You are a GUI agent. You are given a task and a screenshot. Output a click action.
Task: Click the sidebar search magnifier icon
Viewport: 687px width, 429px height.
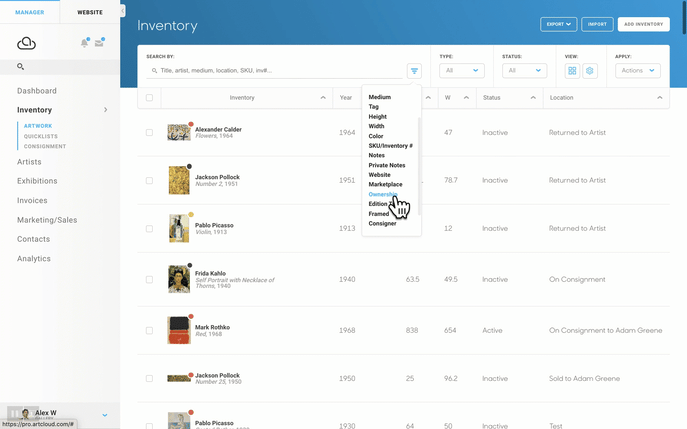pos(20,67)
